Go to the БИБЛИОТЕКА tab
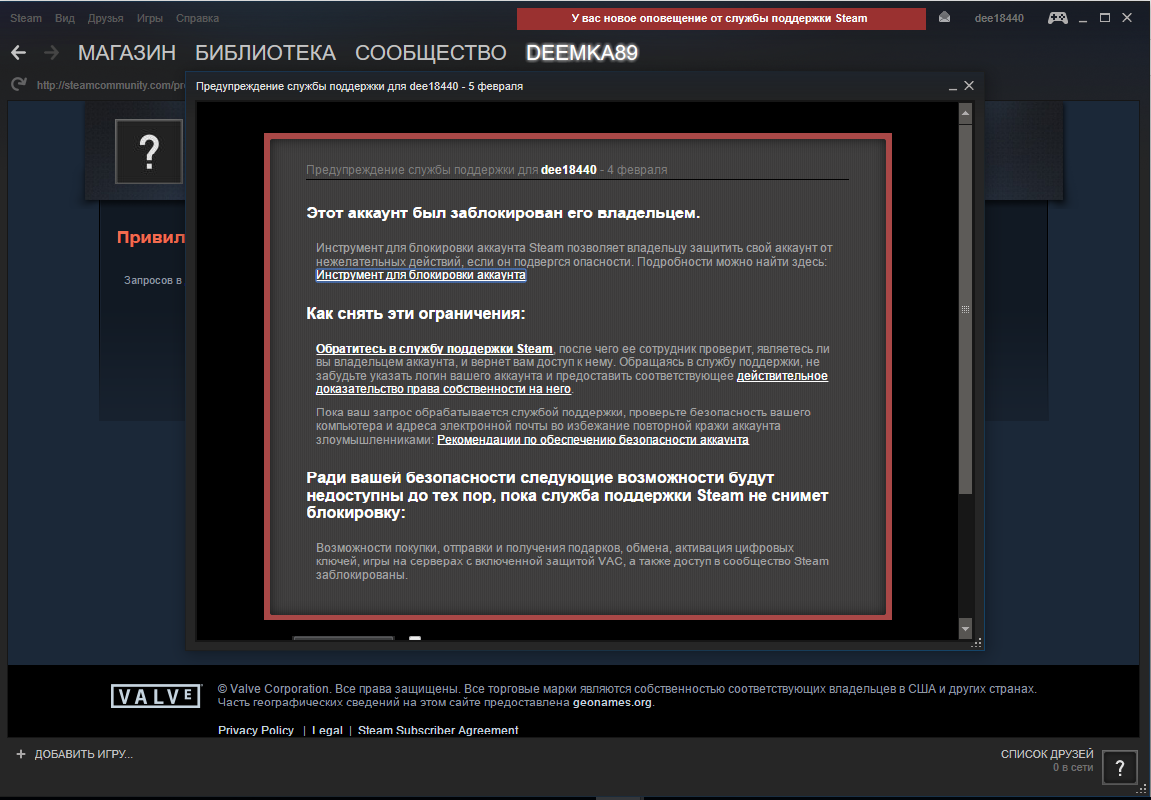This screenshot has width=1151, height=800. pyautogui.click(x=266, y=53)
